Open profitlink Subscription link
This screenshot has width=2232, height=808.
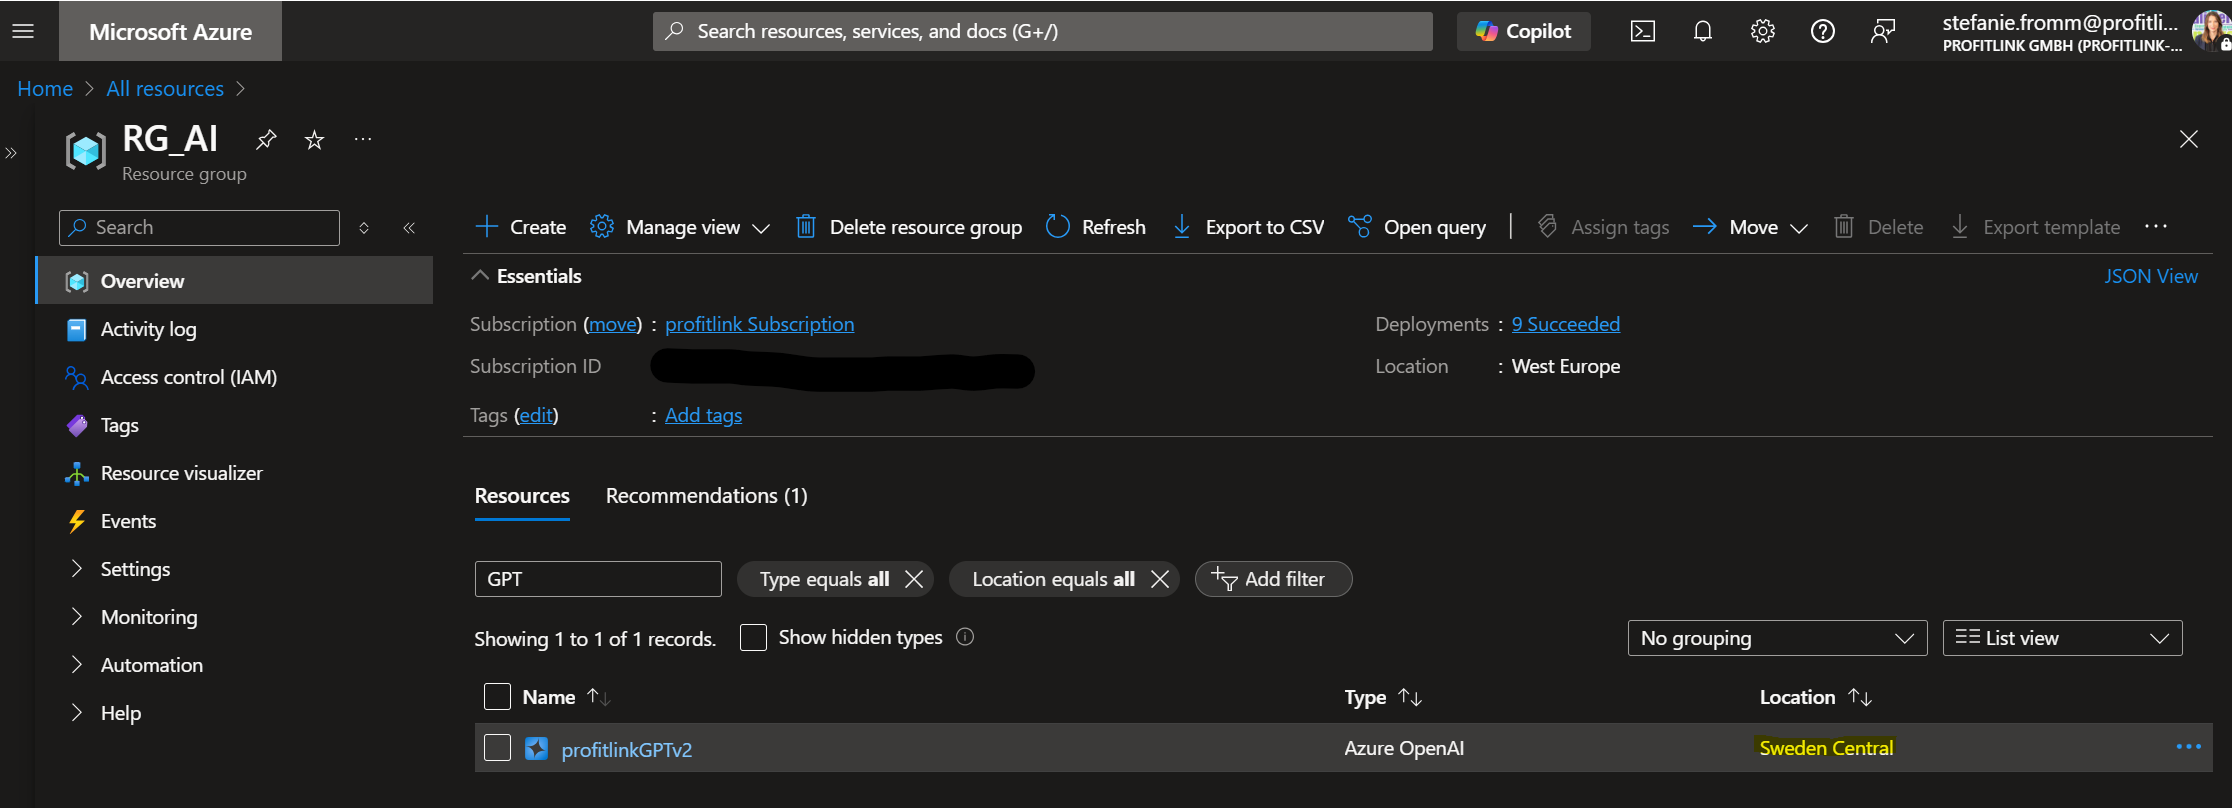tap(760, 324)
